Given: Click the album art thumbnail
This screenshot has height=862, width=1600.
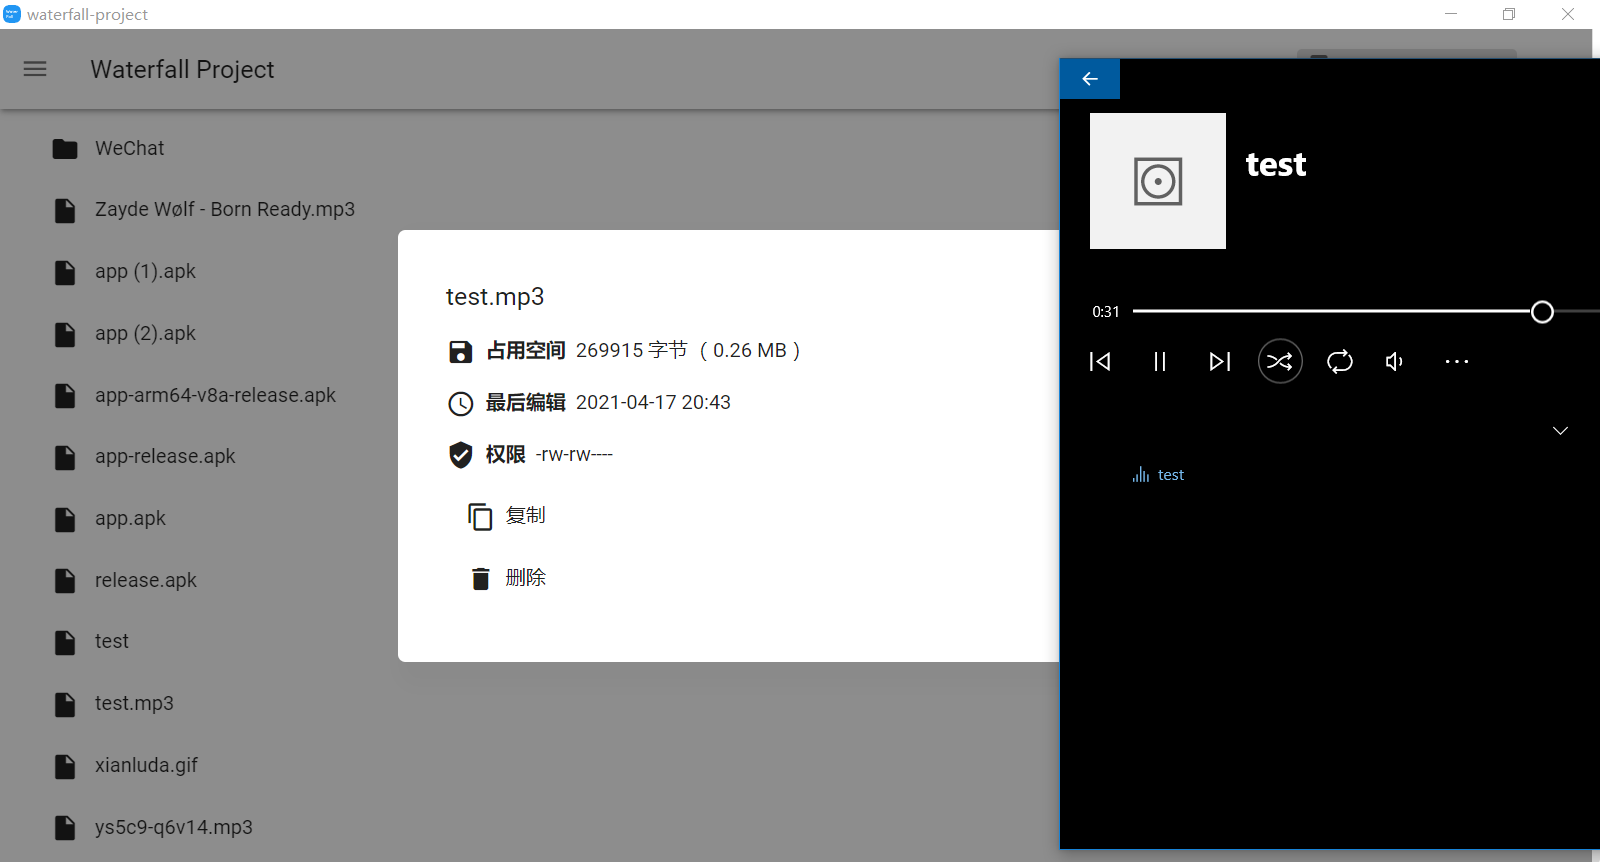Looking at the screenshot, I should tap(1158, 181).
